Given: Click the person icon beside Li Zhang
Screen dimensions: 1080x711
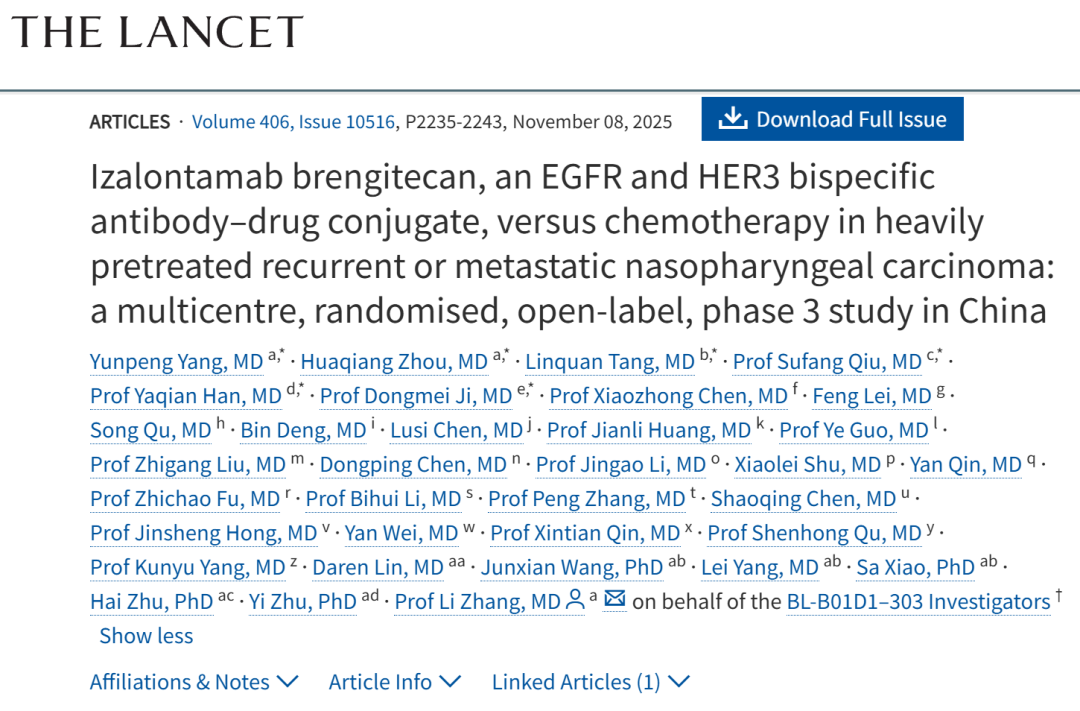Looking at the screenshot, I should click(x=575, y=600).
